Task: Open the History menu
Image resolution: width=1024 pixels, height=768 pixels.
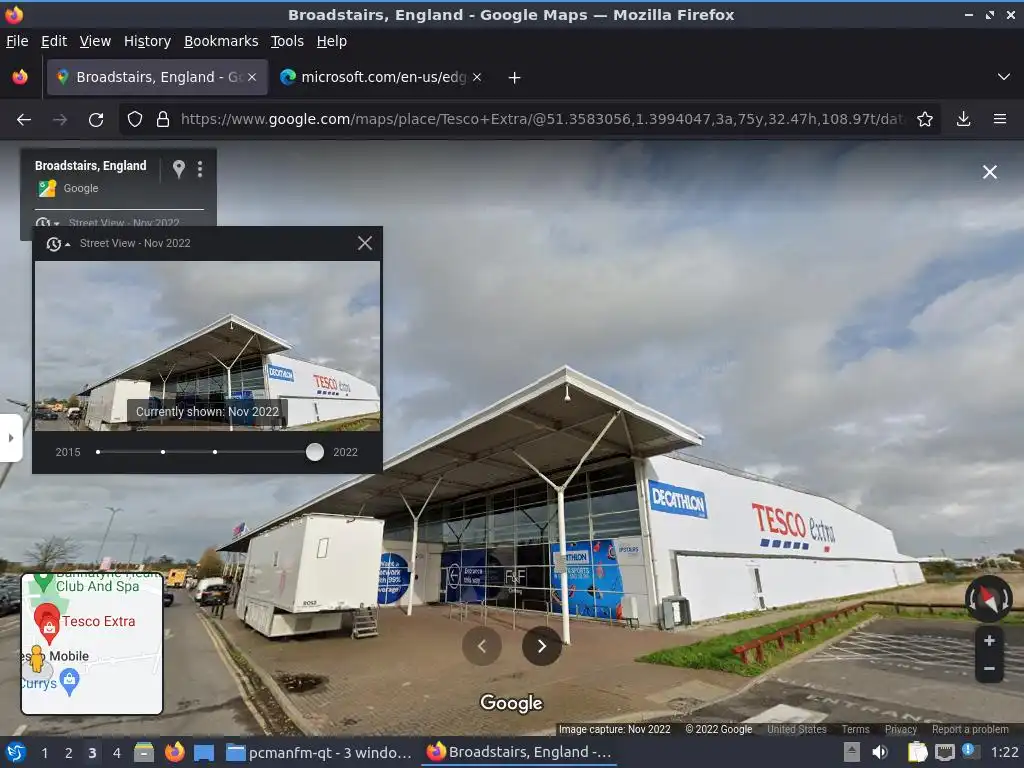Action: (x=147, y=41)
